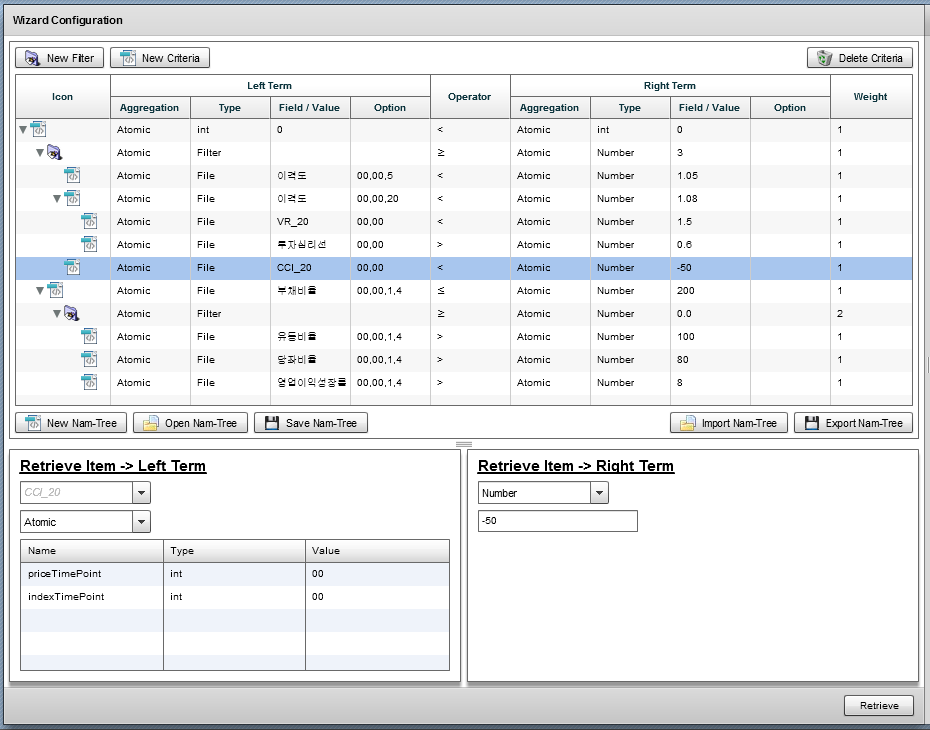
Task: Click the Import Nam-Tree folder icon
Action: [687, 423]
